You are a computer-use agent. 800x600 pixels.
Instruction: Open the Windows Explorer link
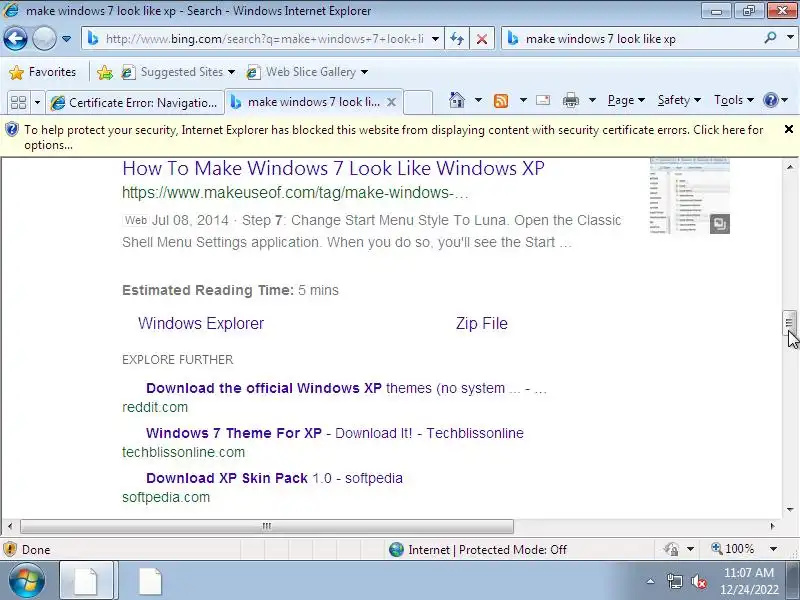(x=201, y=323)
